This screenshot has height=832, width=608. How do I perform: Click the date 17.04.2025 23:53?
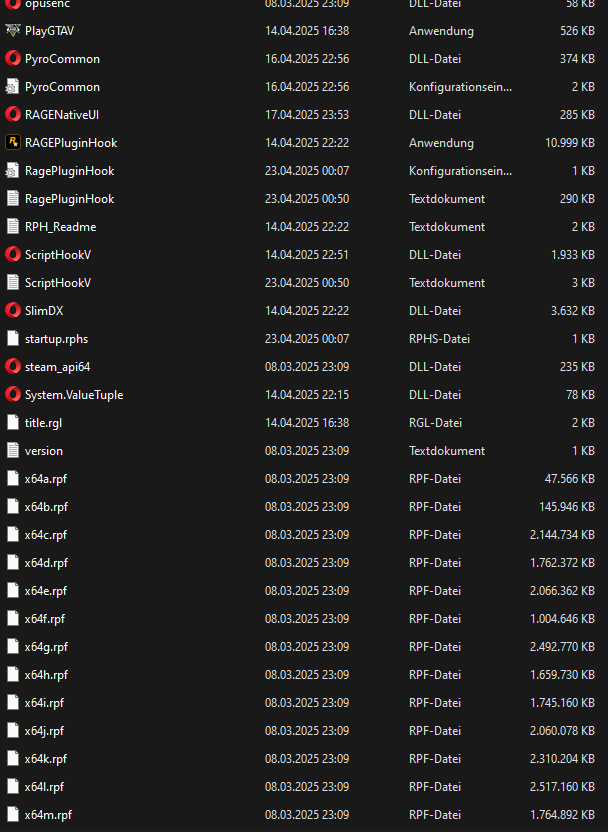(307, 115)
